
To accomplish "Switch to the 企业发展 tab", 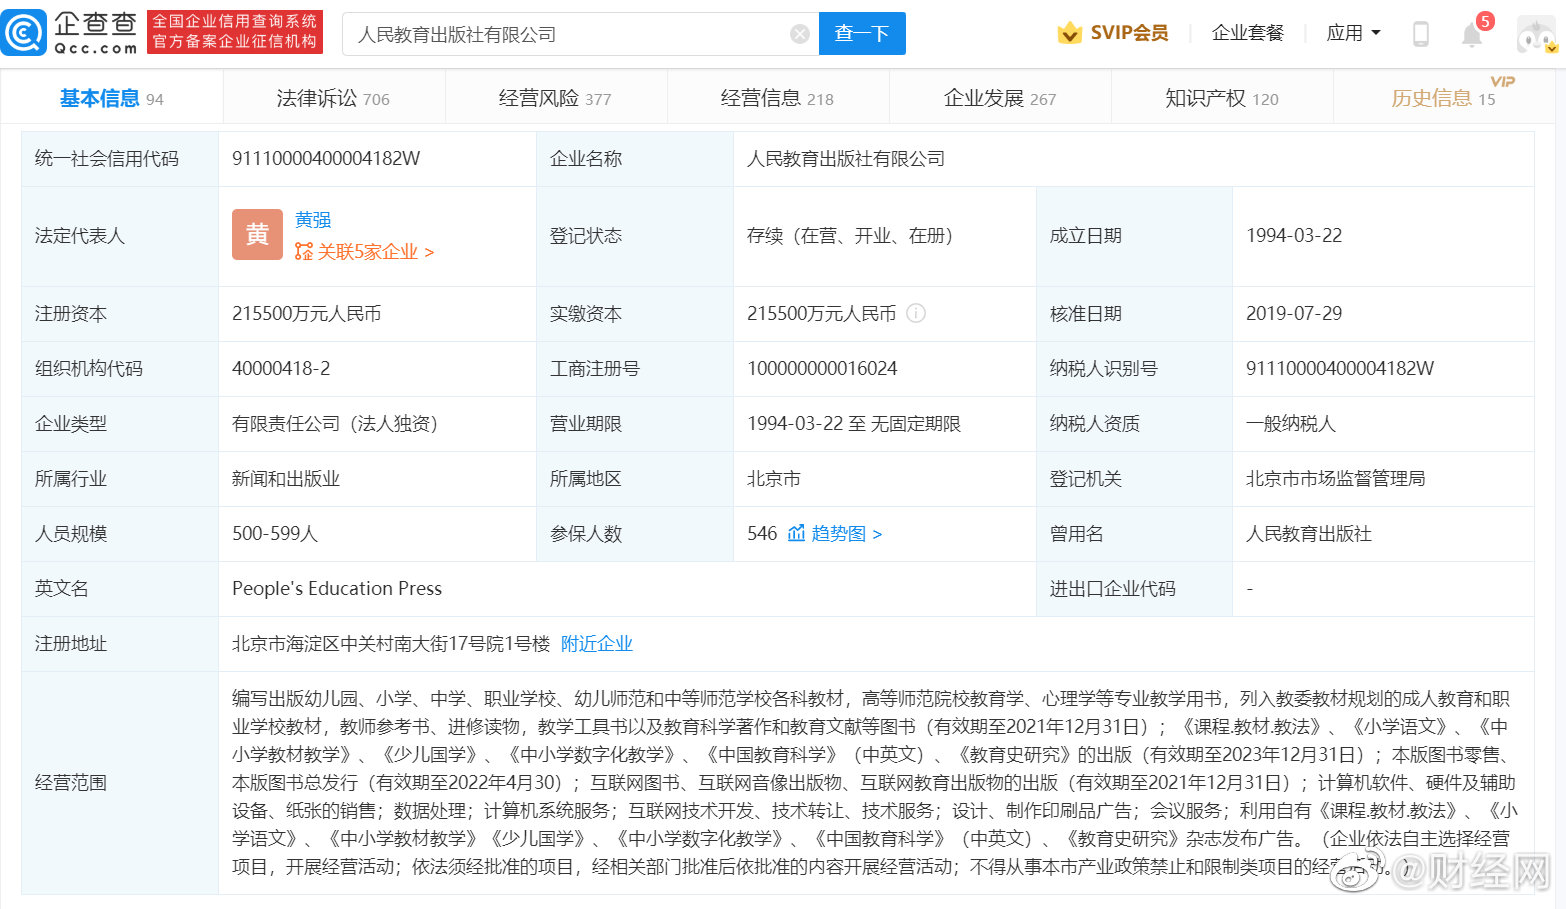I will [1000, 98].
